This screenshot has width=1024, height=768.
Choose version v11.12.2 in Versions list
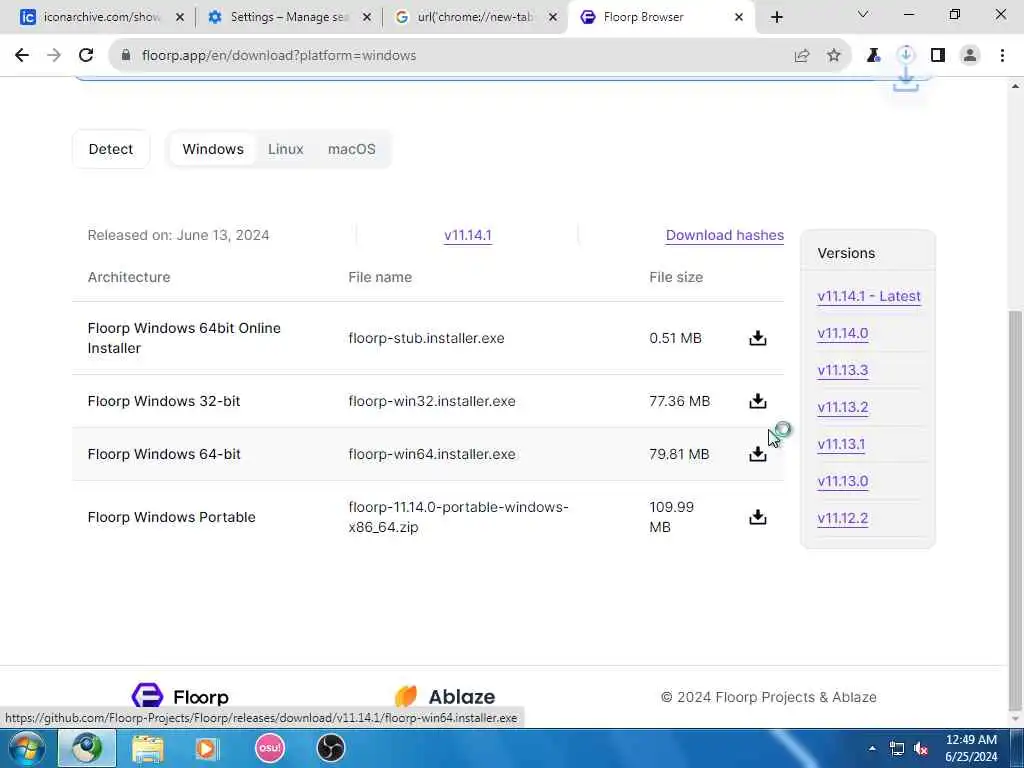click(x=842, y=518)
